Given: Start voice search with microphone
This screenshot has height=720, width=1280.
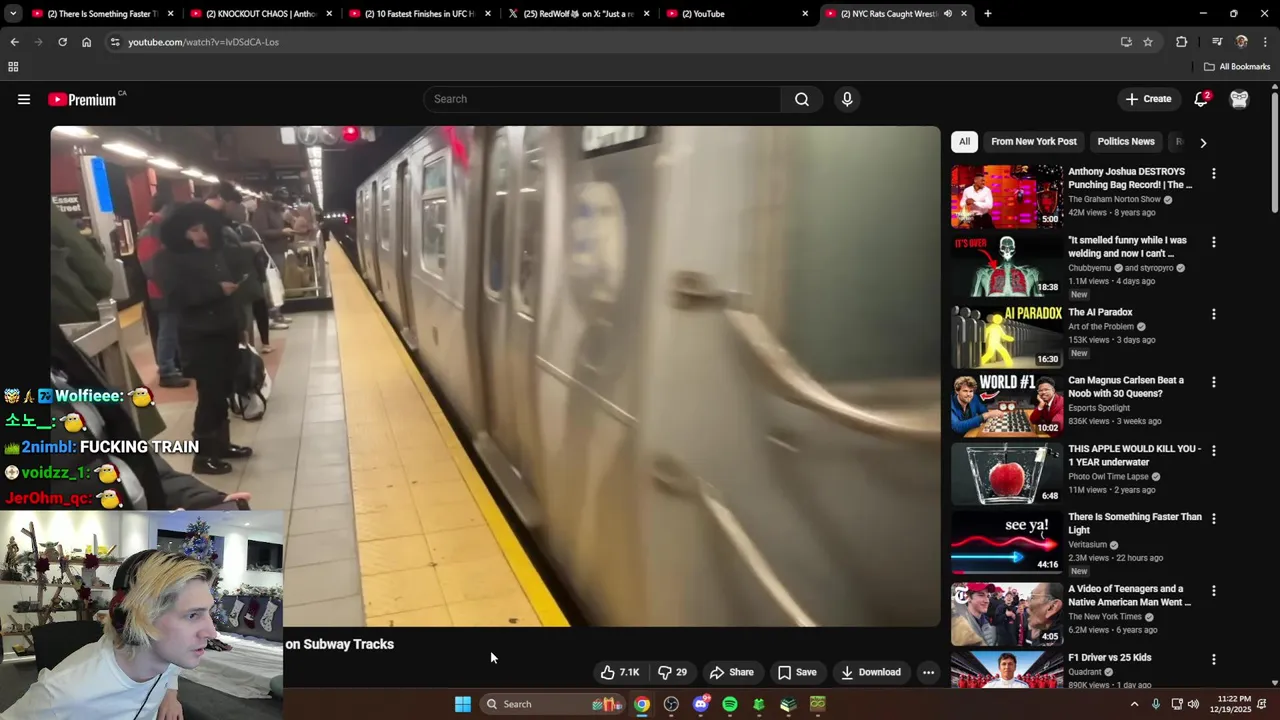Looking at the screenshot, I should coord(847,99).
